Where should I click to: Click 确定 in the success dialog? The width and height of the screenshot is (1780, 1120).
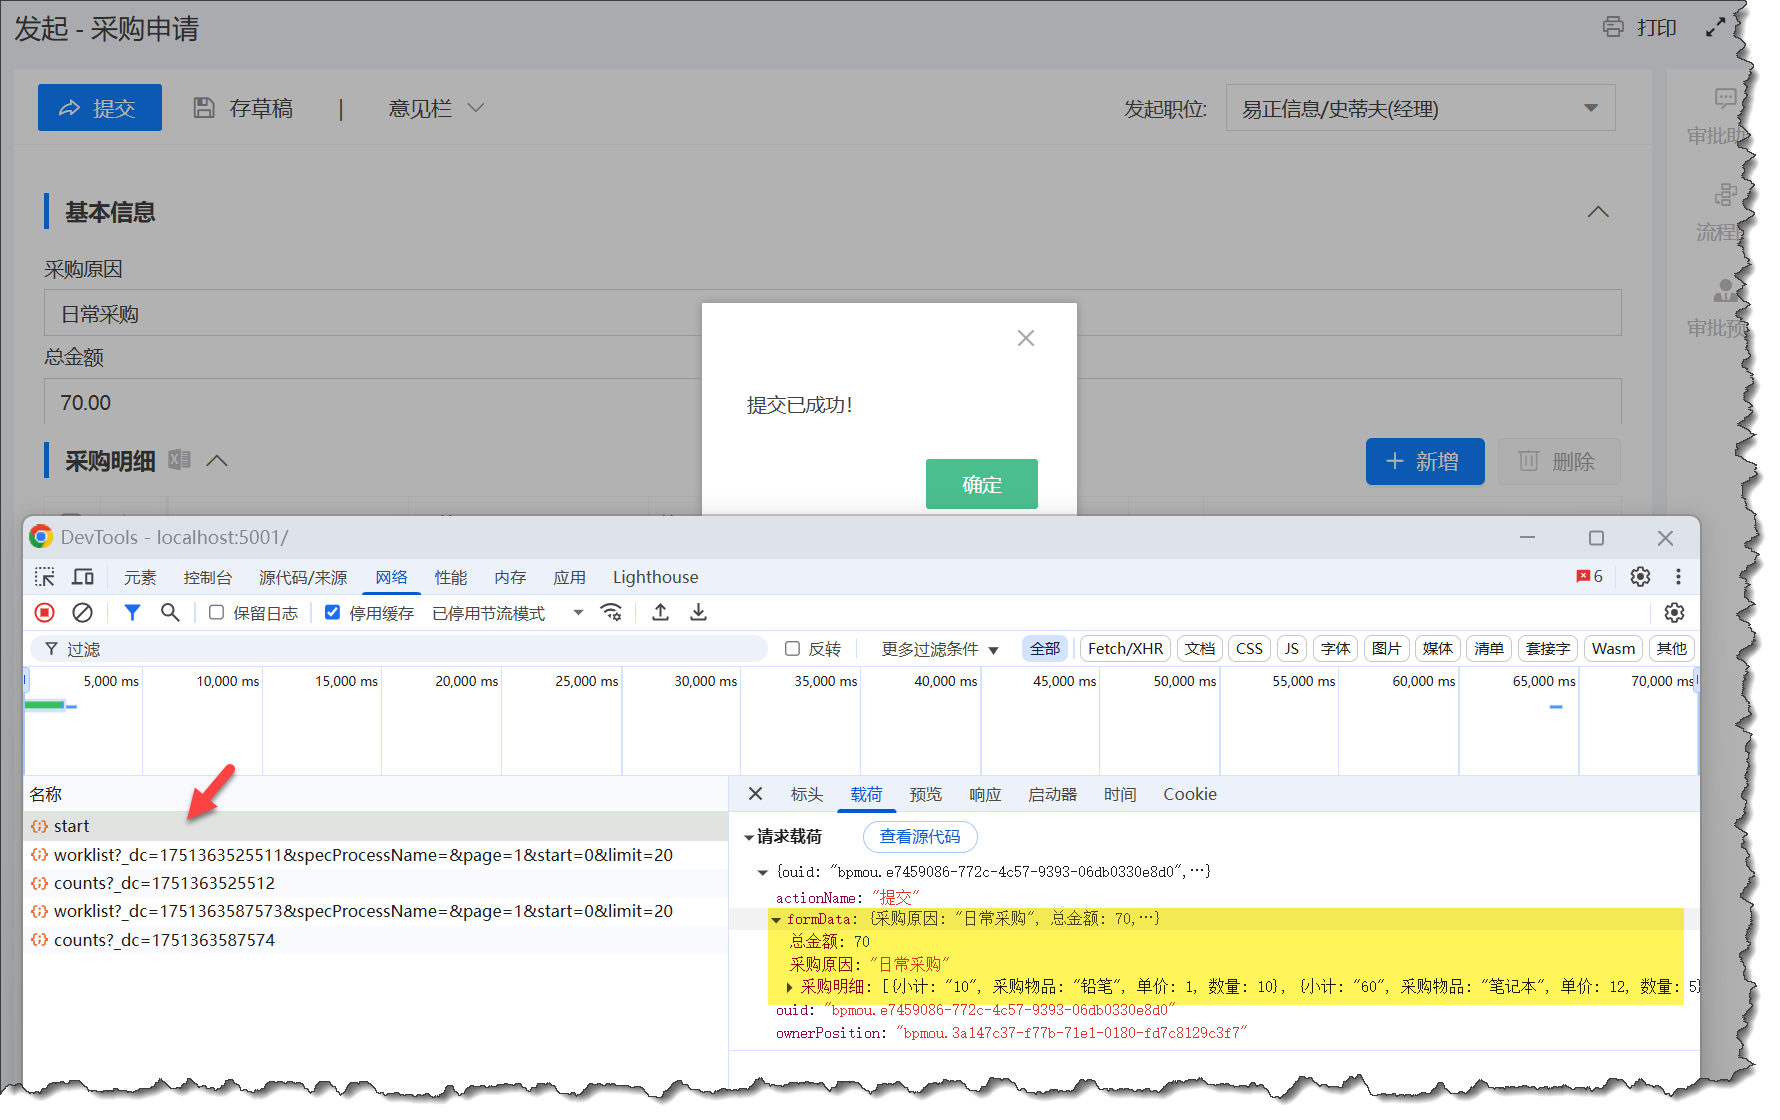point(981,484)
